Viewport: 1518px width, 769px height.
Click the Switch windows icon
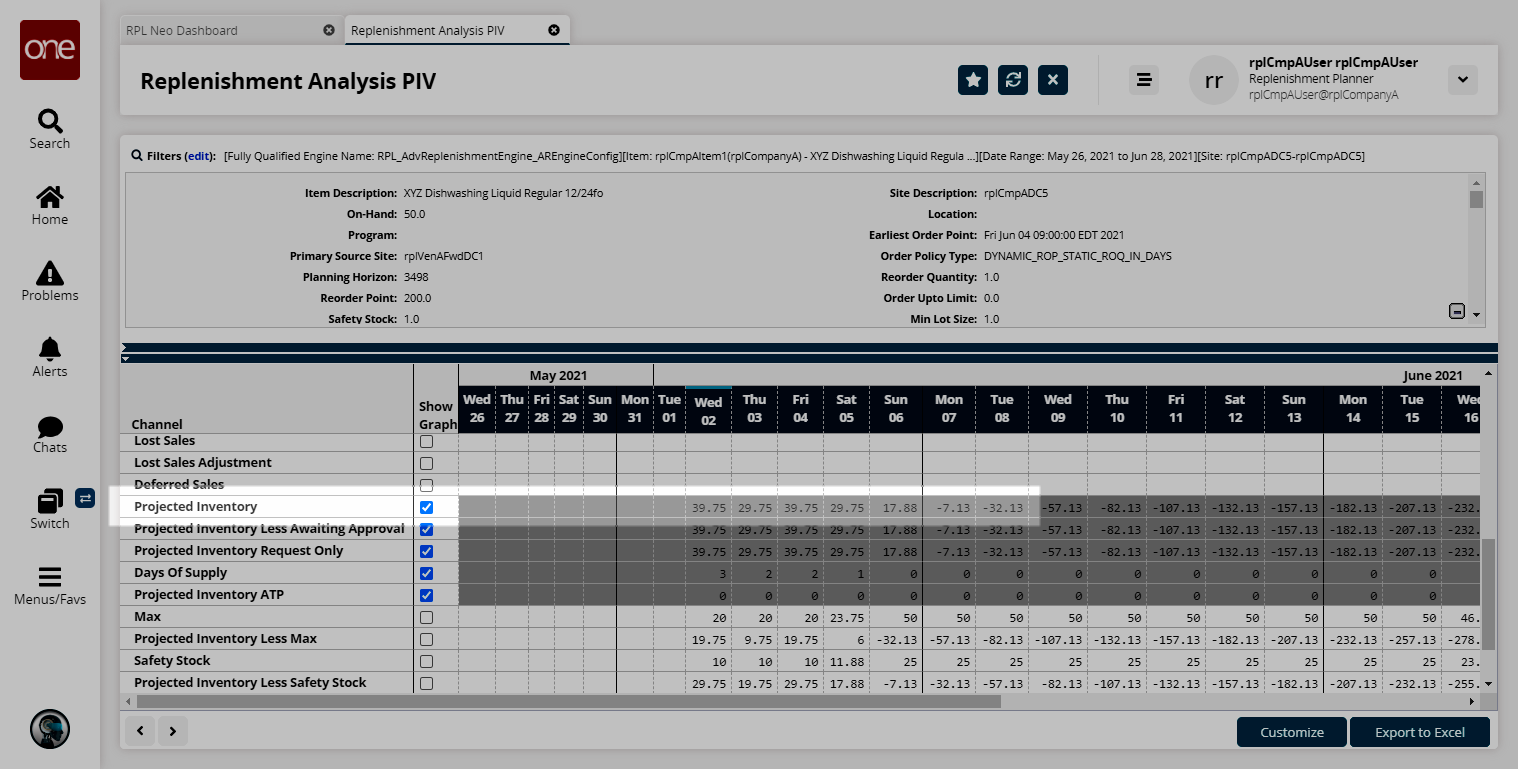(x=49, y=501)
